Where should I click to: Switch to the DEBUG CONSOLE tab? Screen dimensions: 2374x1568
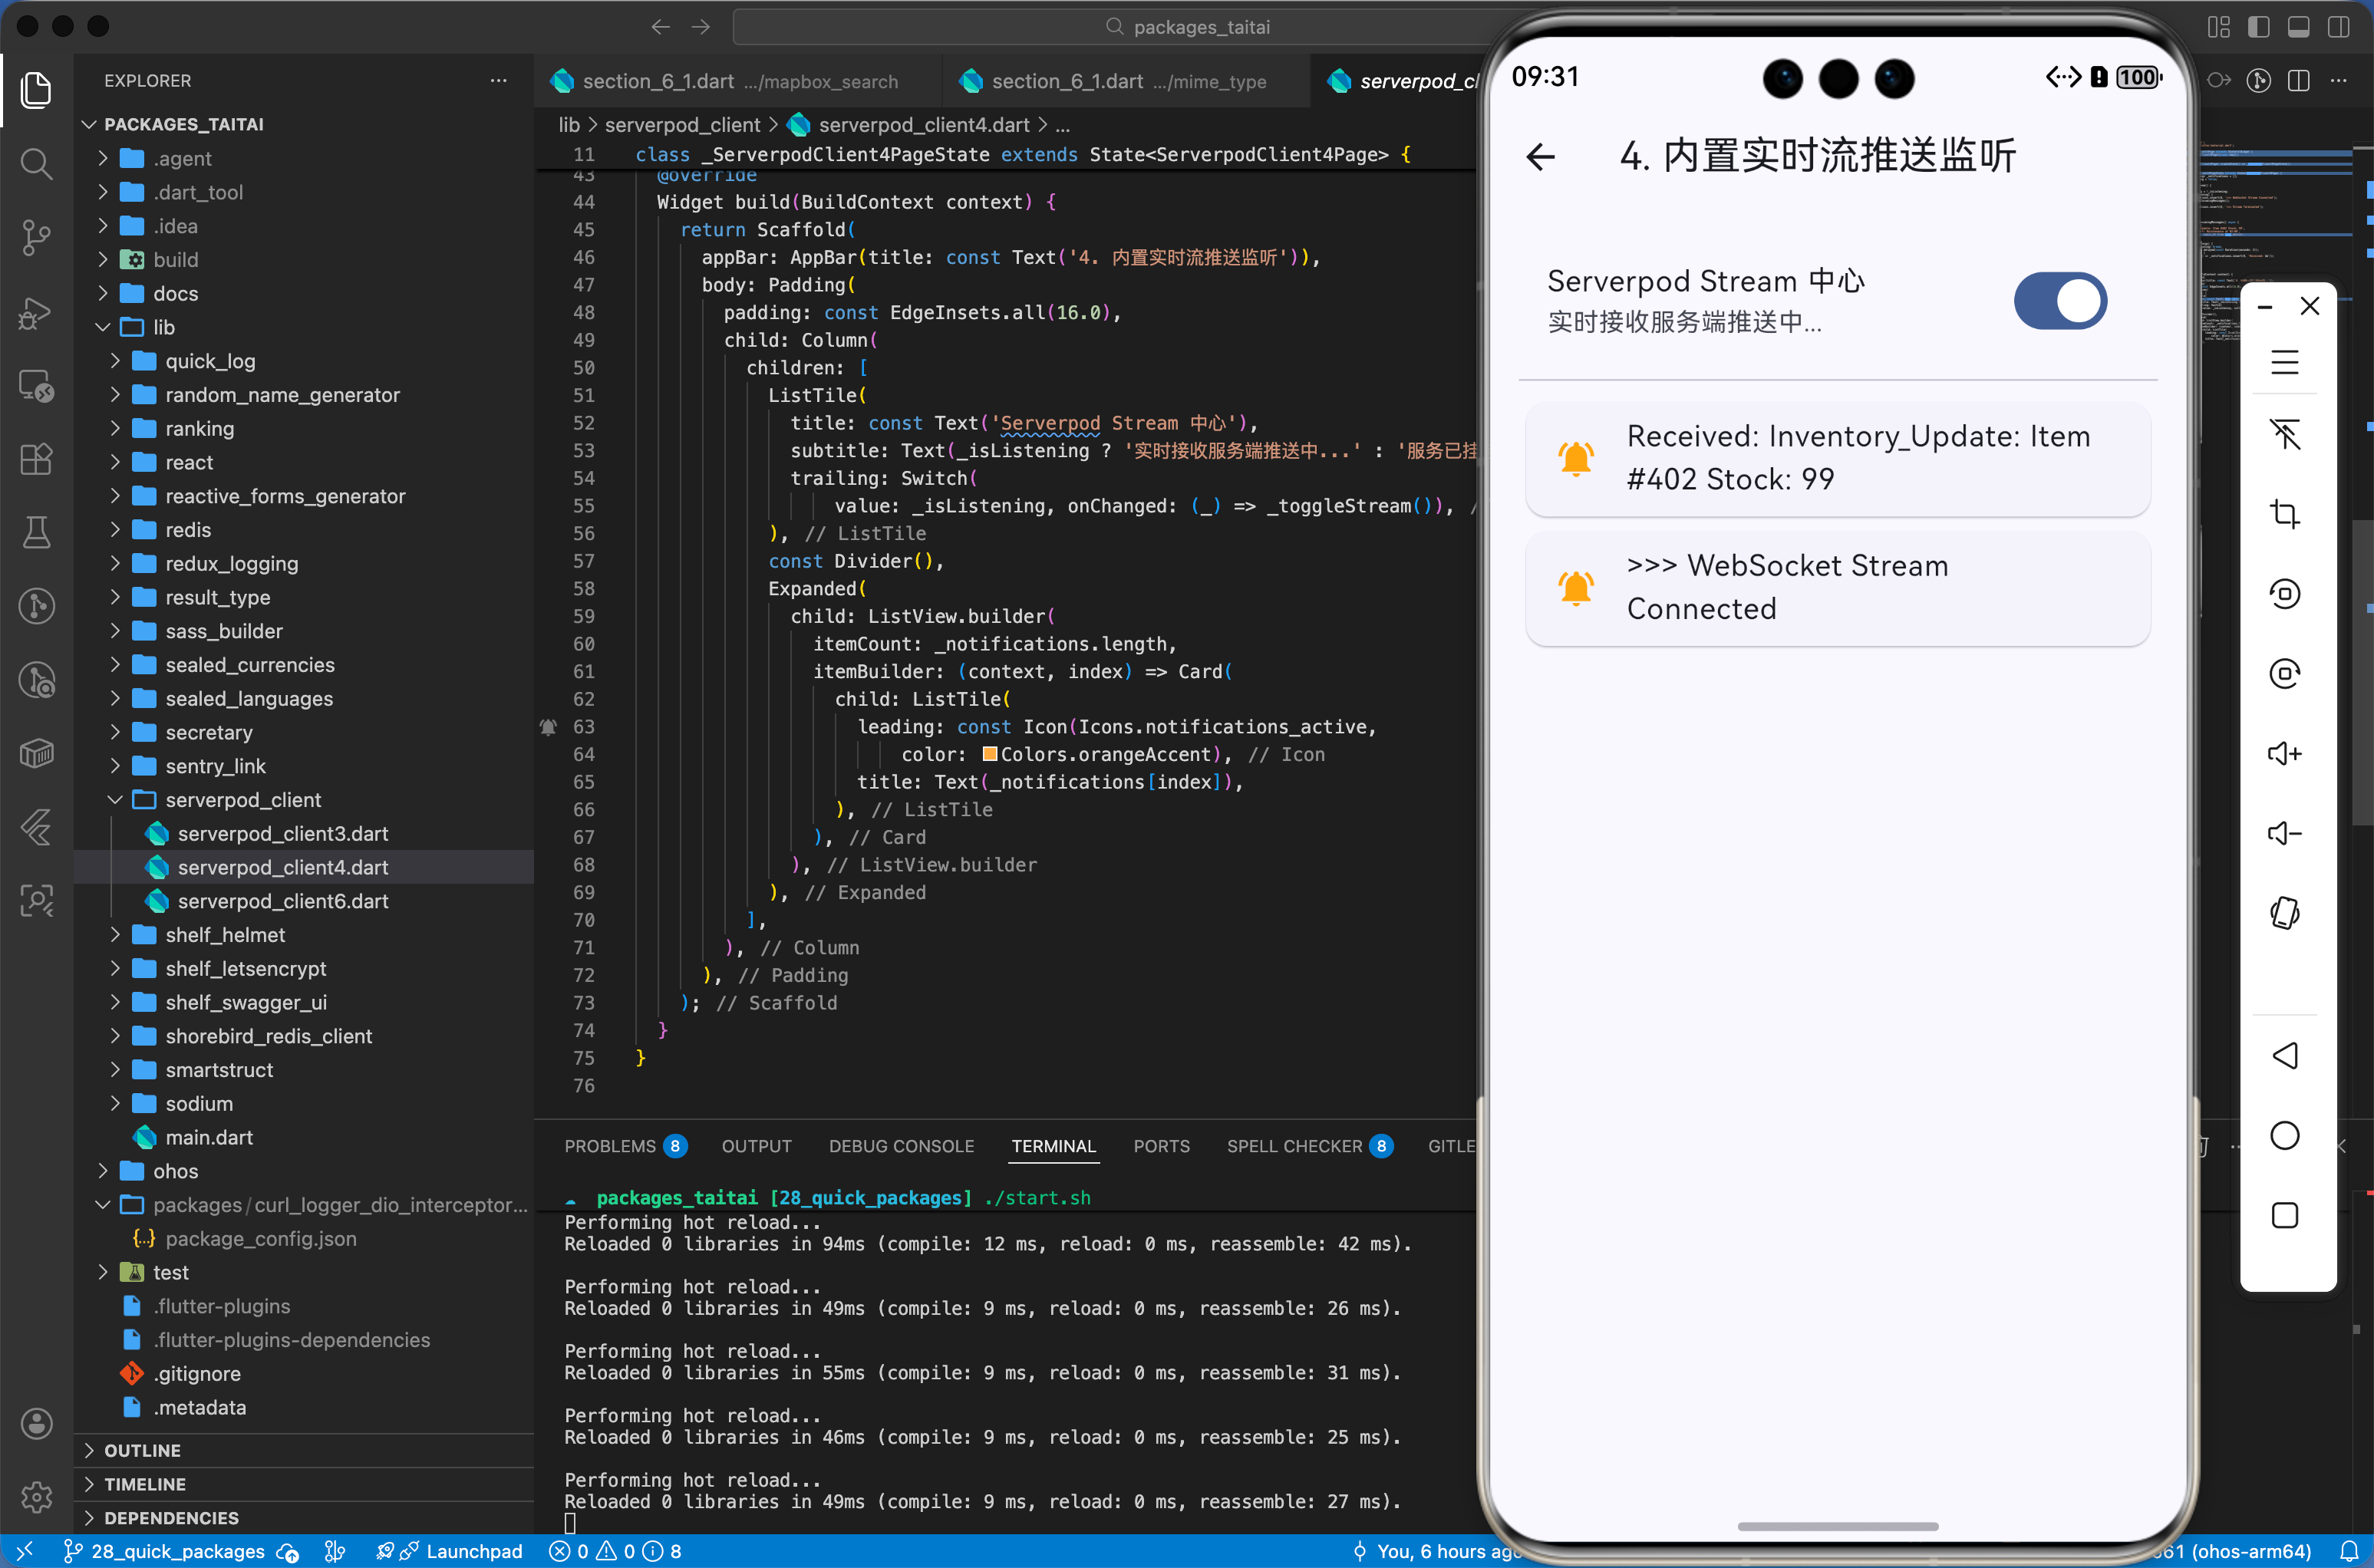pos(900,1146)
